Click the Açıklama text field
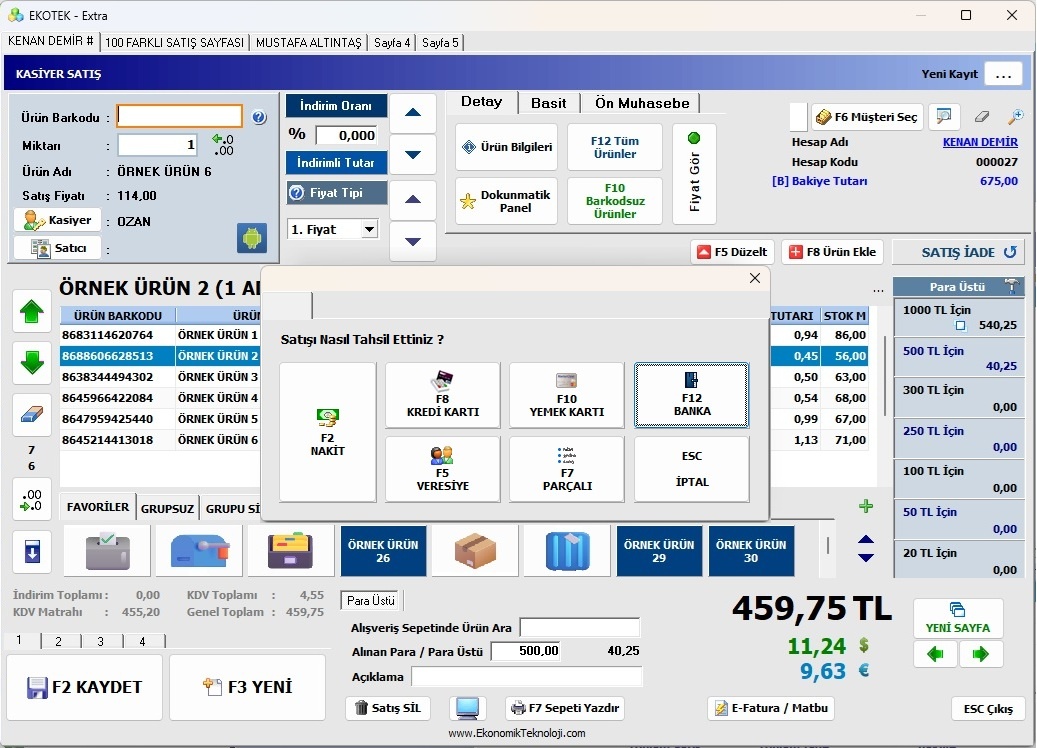 click(526, 677)
